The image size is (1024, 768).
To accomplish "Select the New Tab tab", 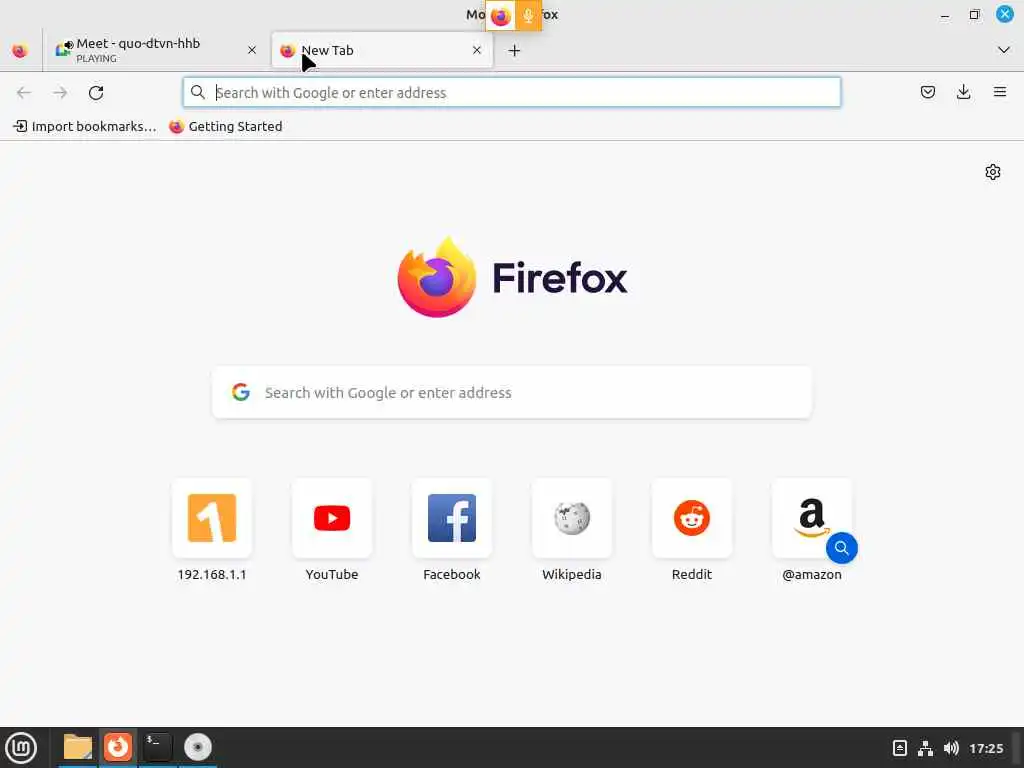I will point(382,50).
